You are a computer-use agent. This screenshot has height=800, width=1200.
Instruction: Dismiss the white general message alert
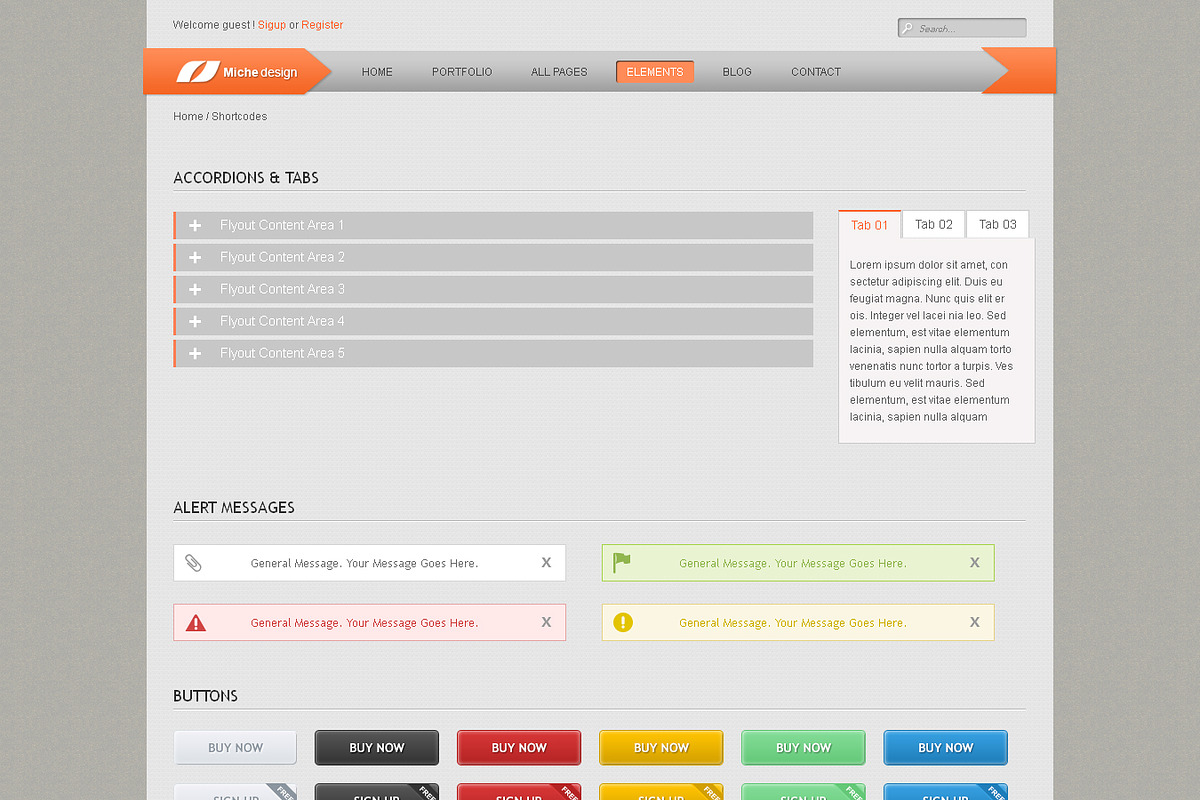click(546, 563)
